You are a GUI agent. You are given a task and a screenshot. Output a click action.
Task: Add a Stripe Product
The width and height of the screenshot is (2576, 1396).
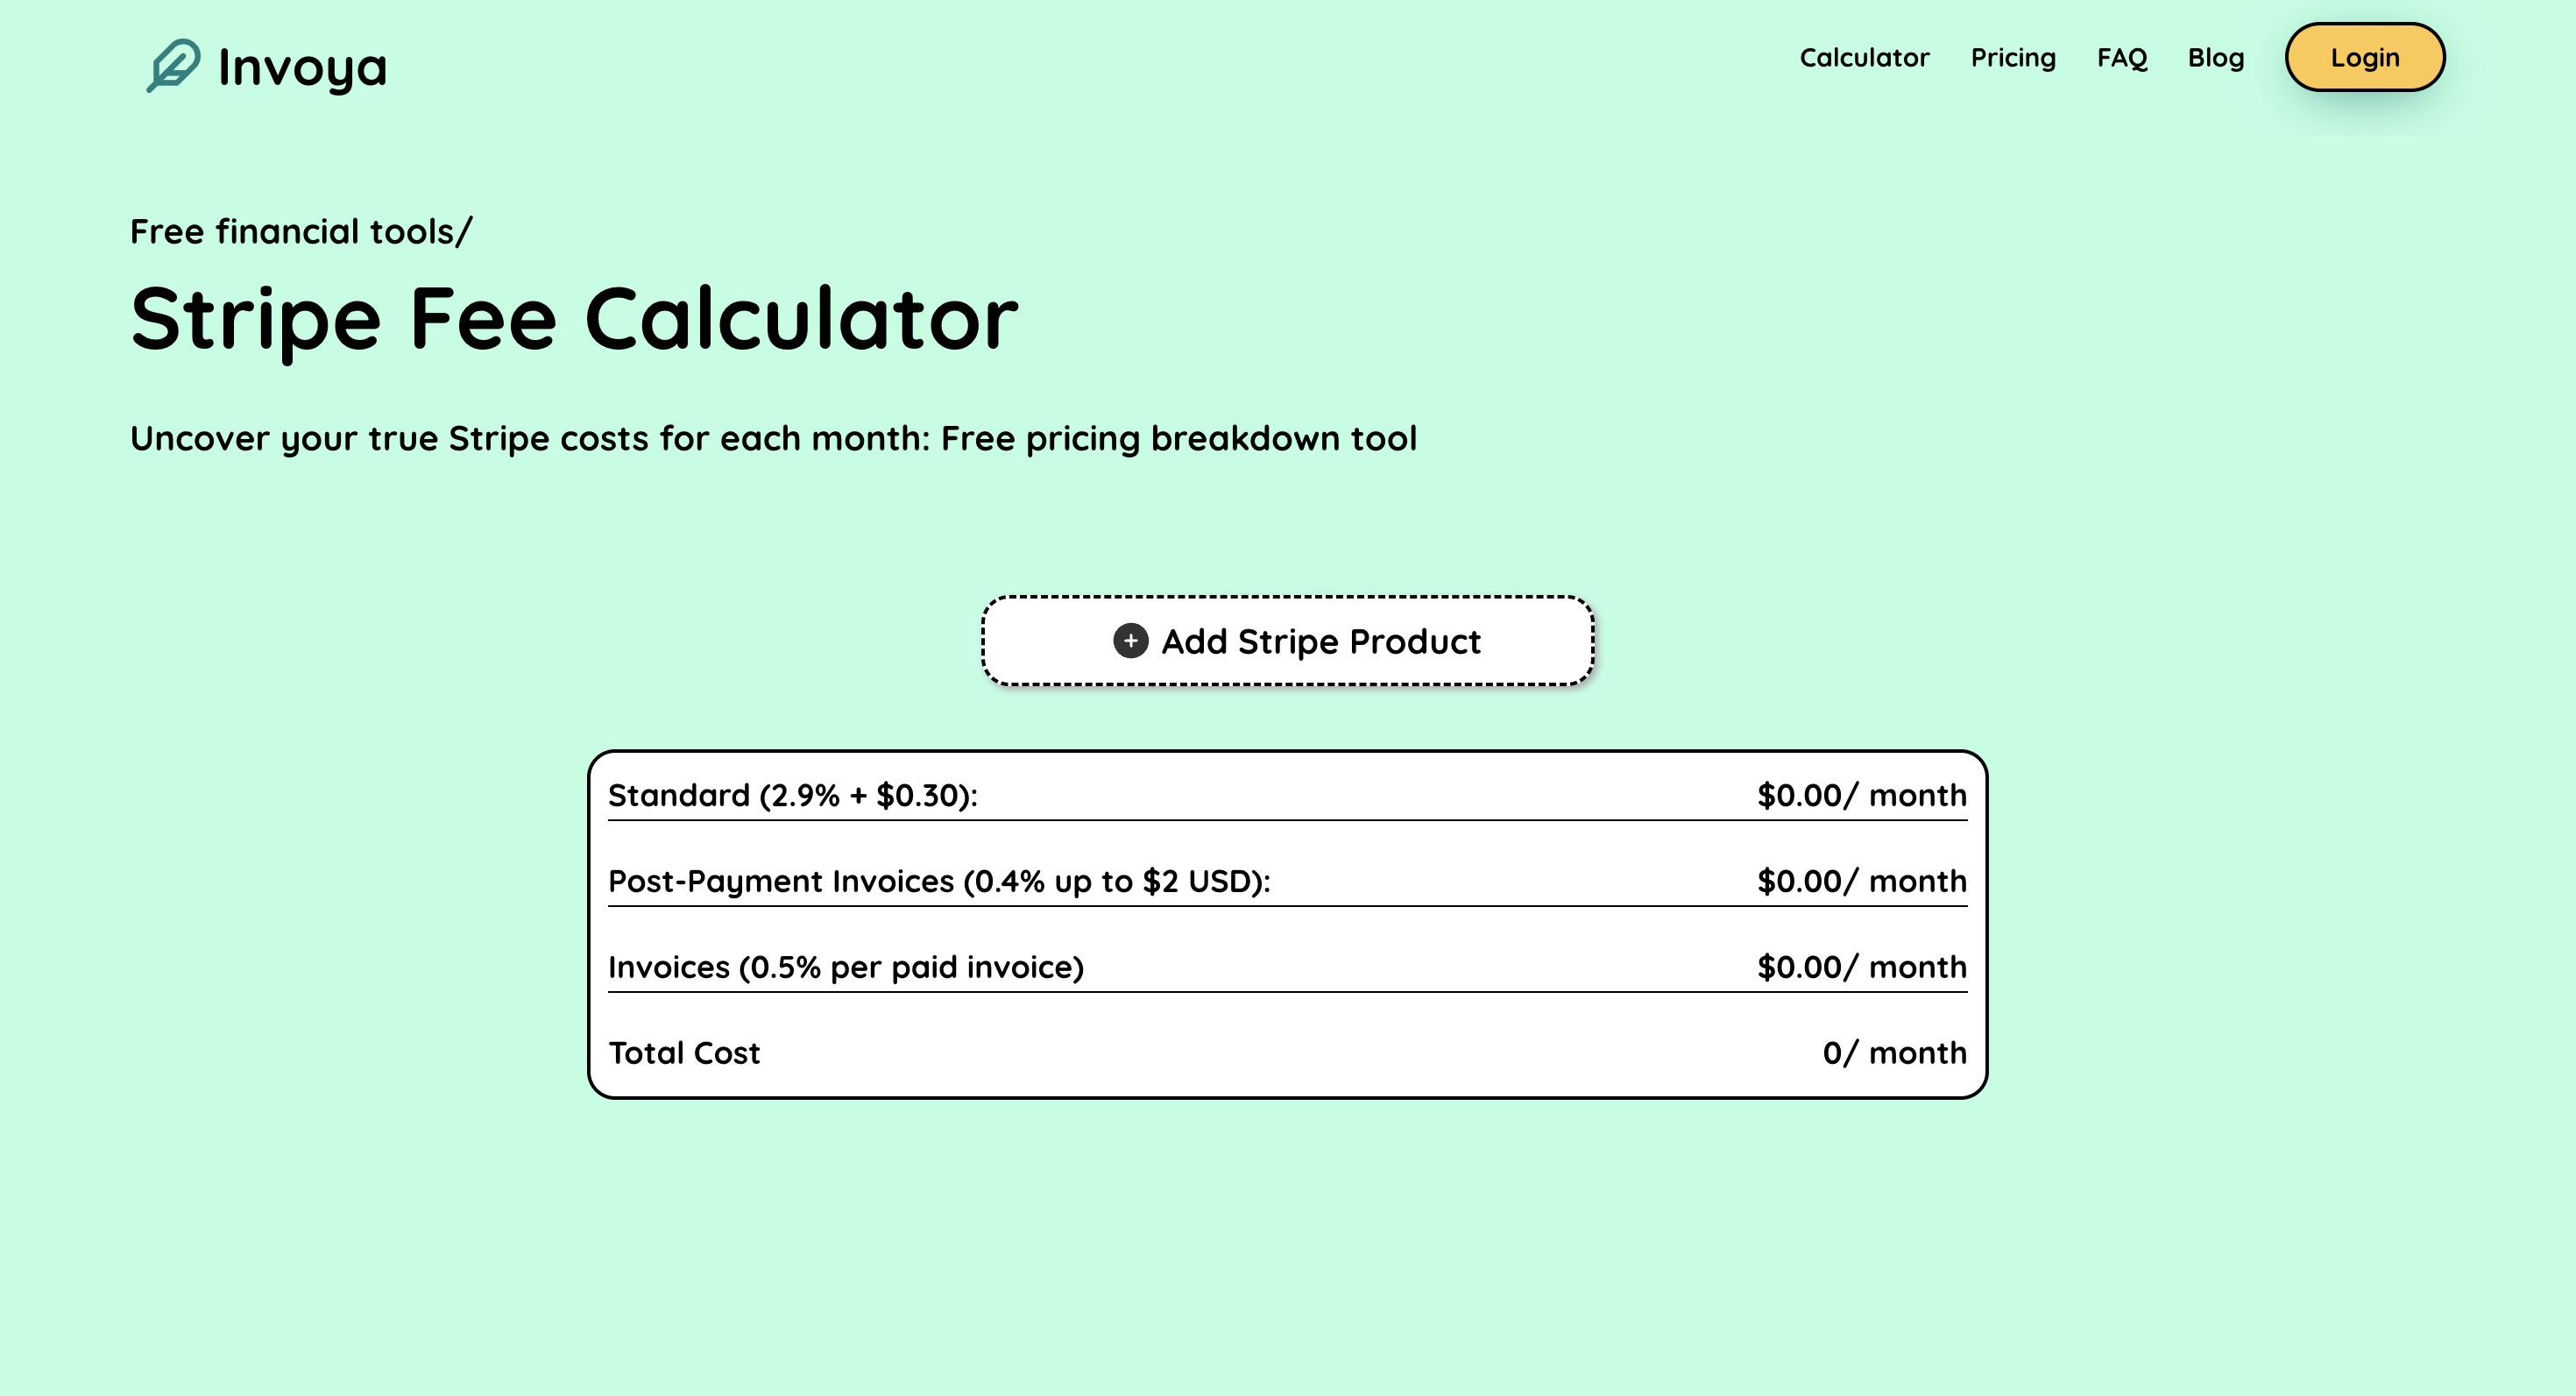click(x=1288, y=641)
